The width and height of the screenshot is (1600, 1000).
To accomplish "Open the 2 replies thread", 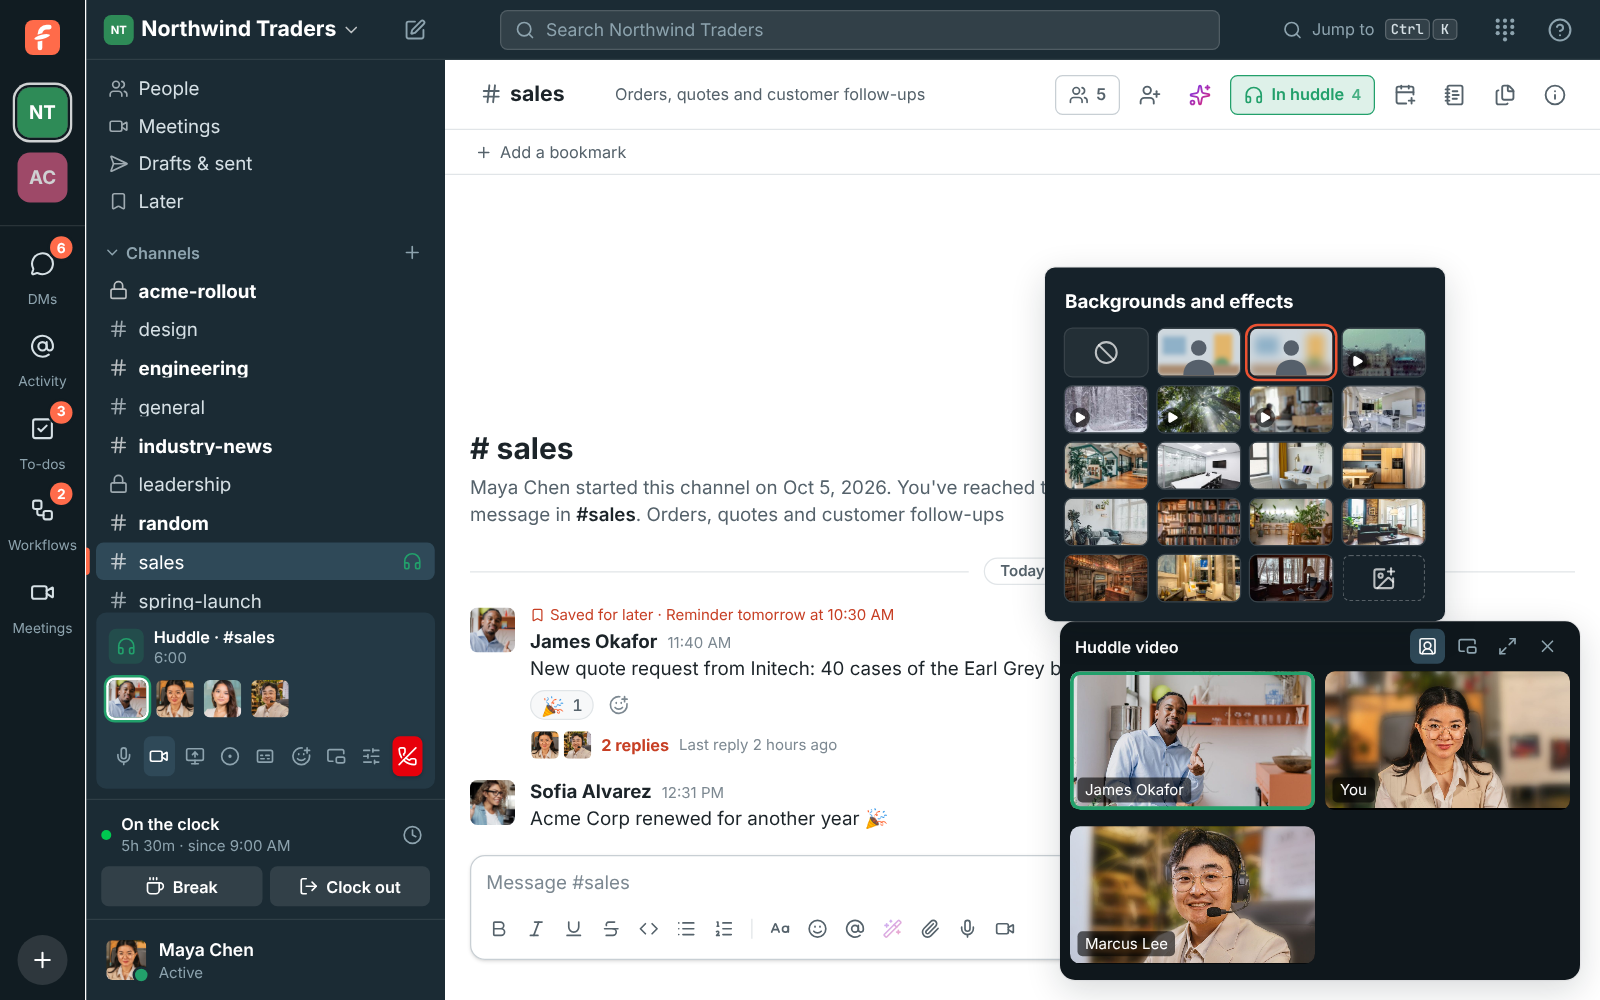I will coord(635,745).
